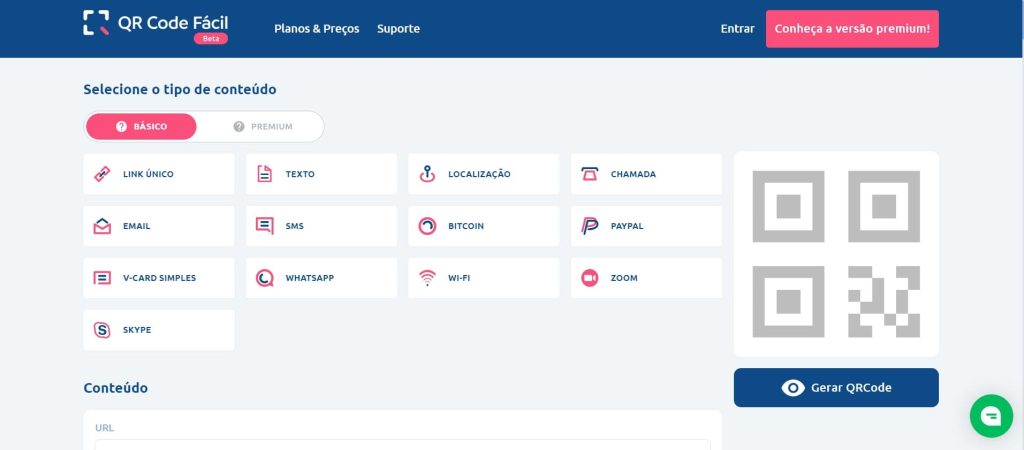Choose the Bitcoin content type icon
Screen dimensions: 1024x450
click(427, 226)
